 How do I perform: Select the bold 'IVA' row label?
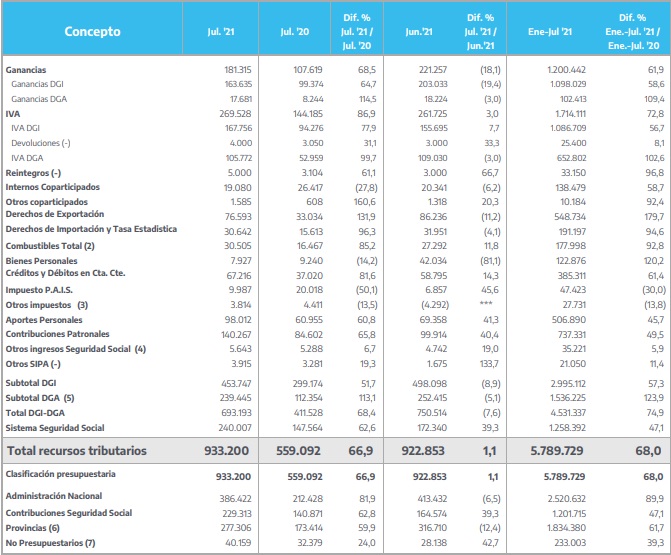12,114
